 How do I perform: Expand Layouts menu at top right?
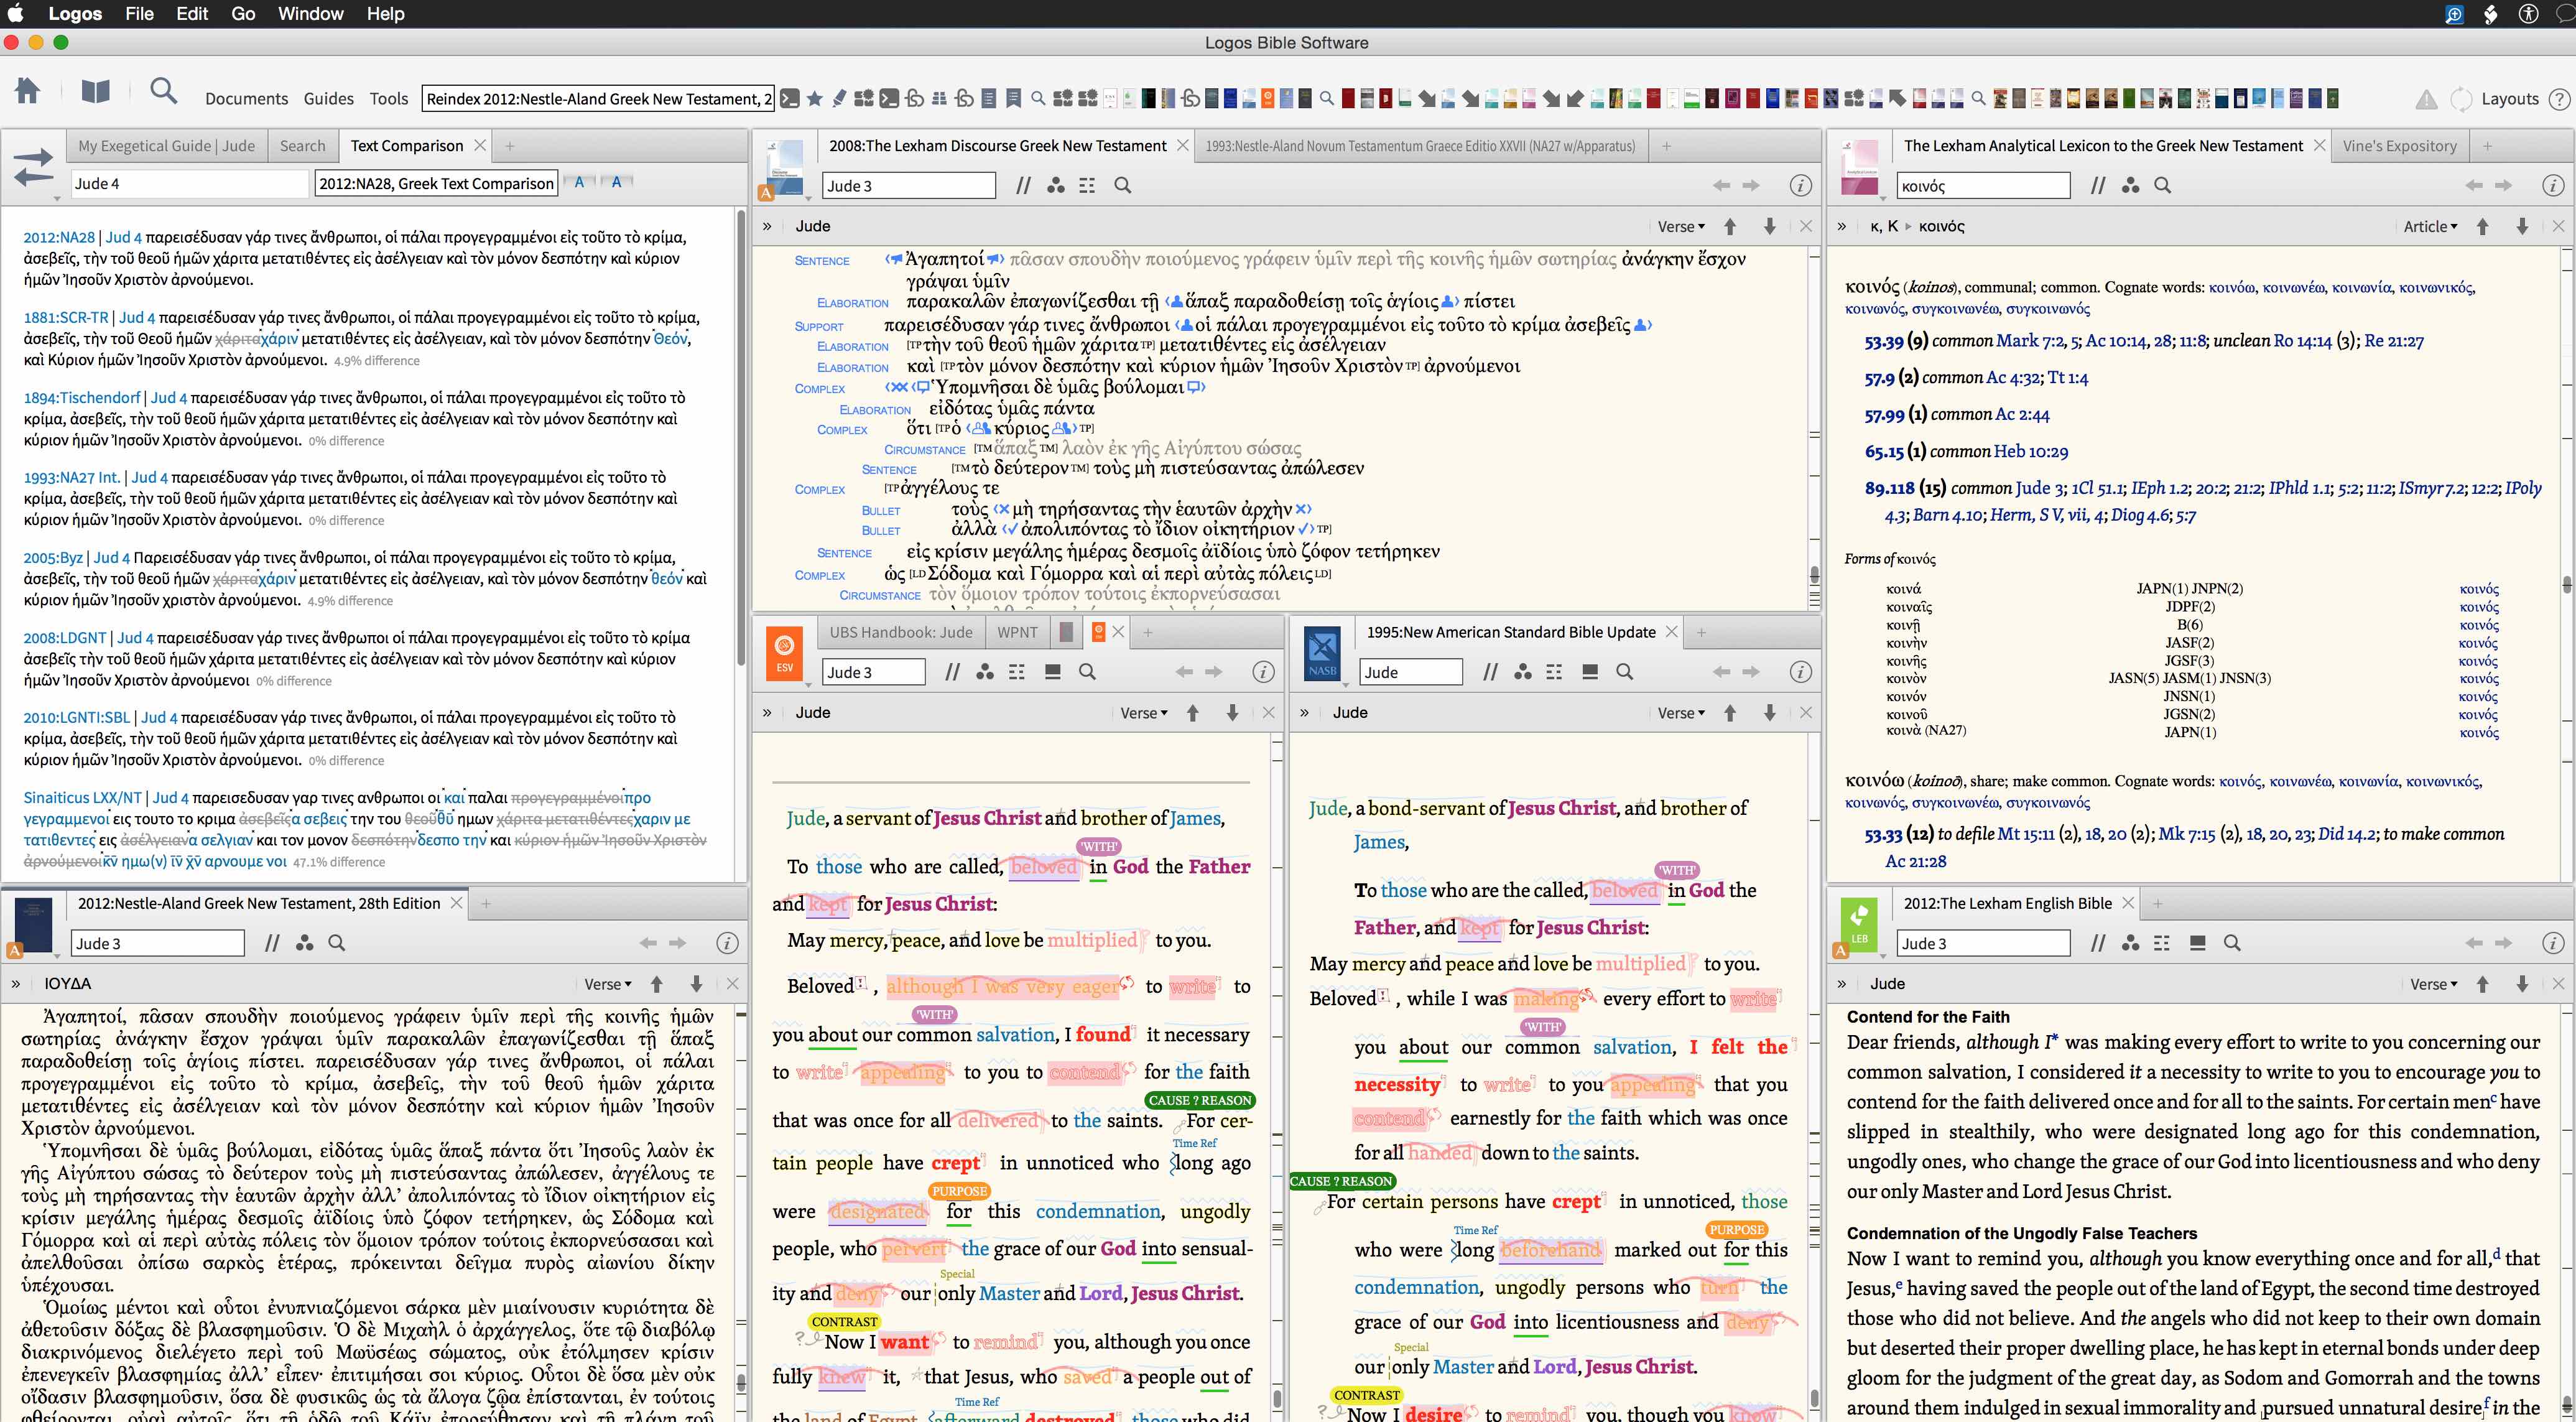(2509, 99)
